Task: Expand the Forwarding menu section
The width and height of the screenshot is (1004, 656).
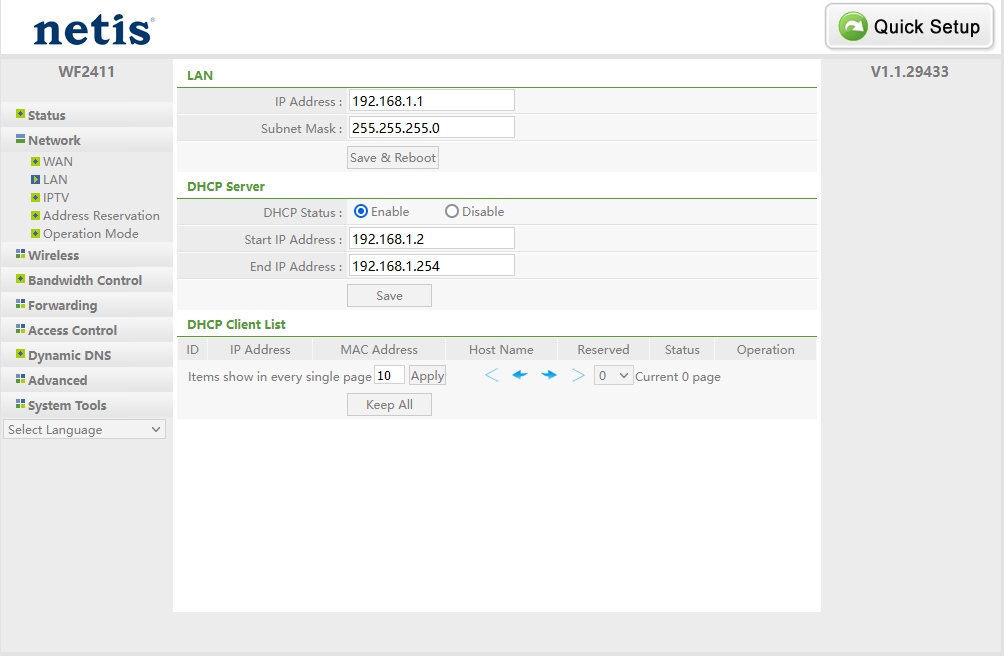Action: [62, 306]
